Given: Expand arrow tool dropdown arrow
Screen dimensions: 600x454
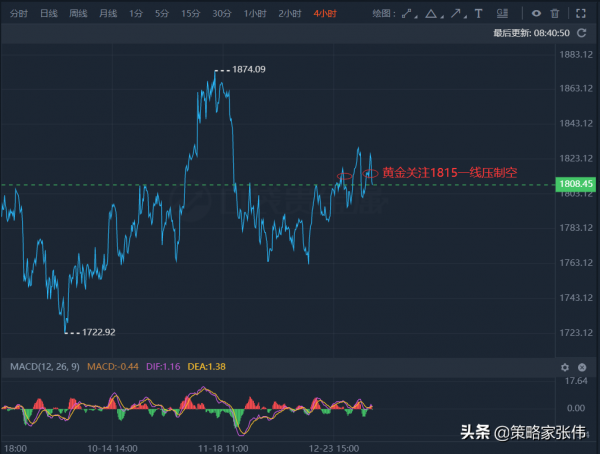Looking at the screenshot, I should point(465,17).
